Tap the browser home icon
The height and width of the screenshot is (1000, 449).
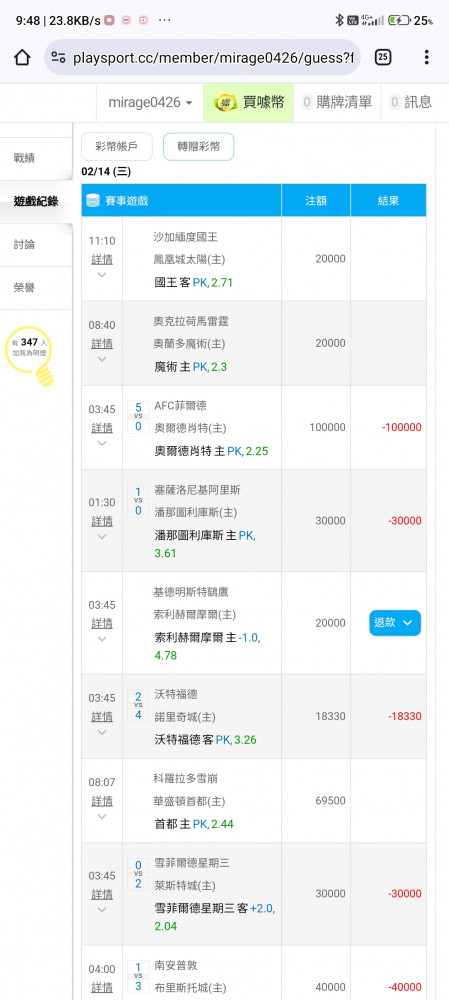coord(22,57)
